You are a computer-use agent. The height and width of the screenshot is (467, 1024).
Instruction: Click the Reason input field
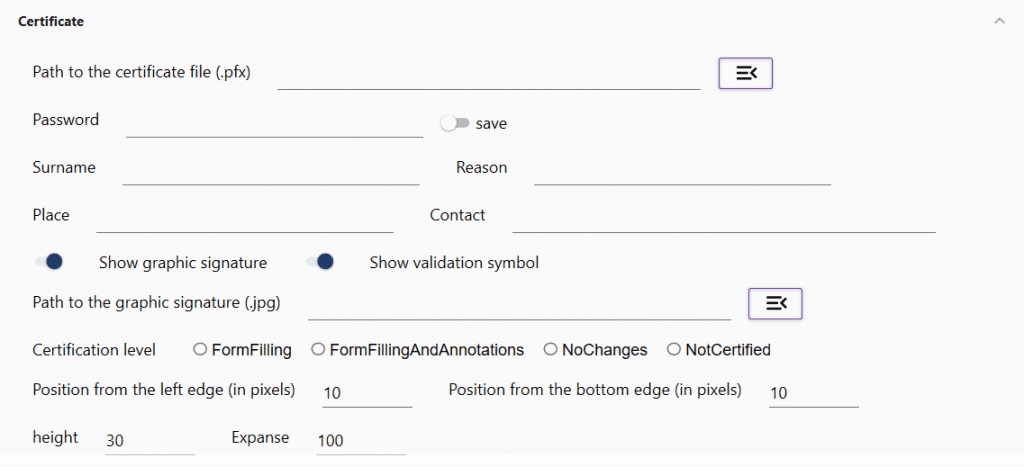click(x=682, y=170)
